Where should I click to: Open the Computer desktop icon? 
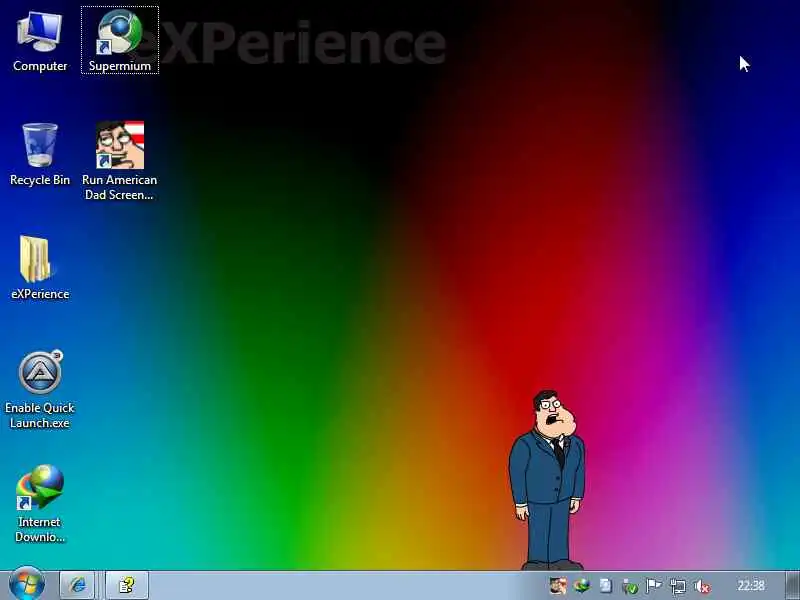point(40,42)
